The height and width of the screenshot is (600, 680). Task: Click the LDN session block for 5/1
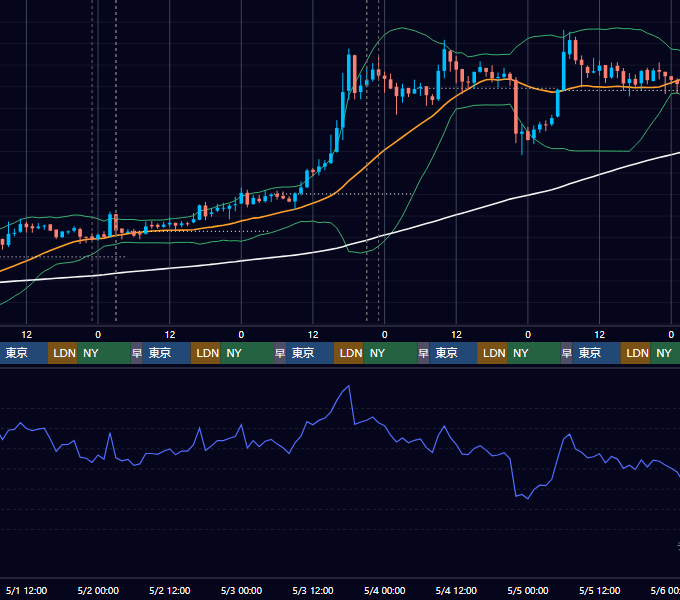click(62, 353)
